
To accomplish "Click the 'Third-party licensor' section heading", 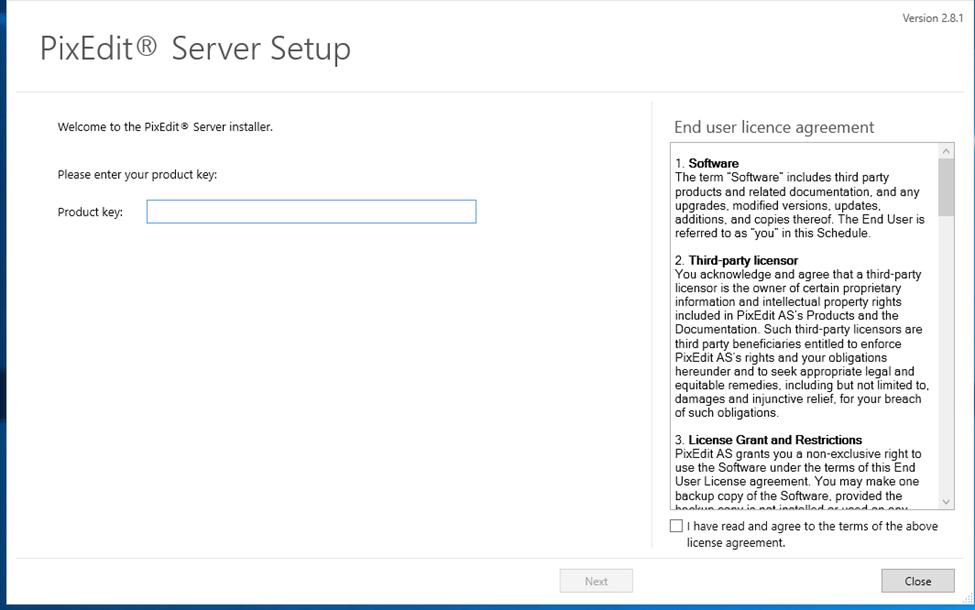I will [x=743, y=261].
